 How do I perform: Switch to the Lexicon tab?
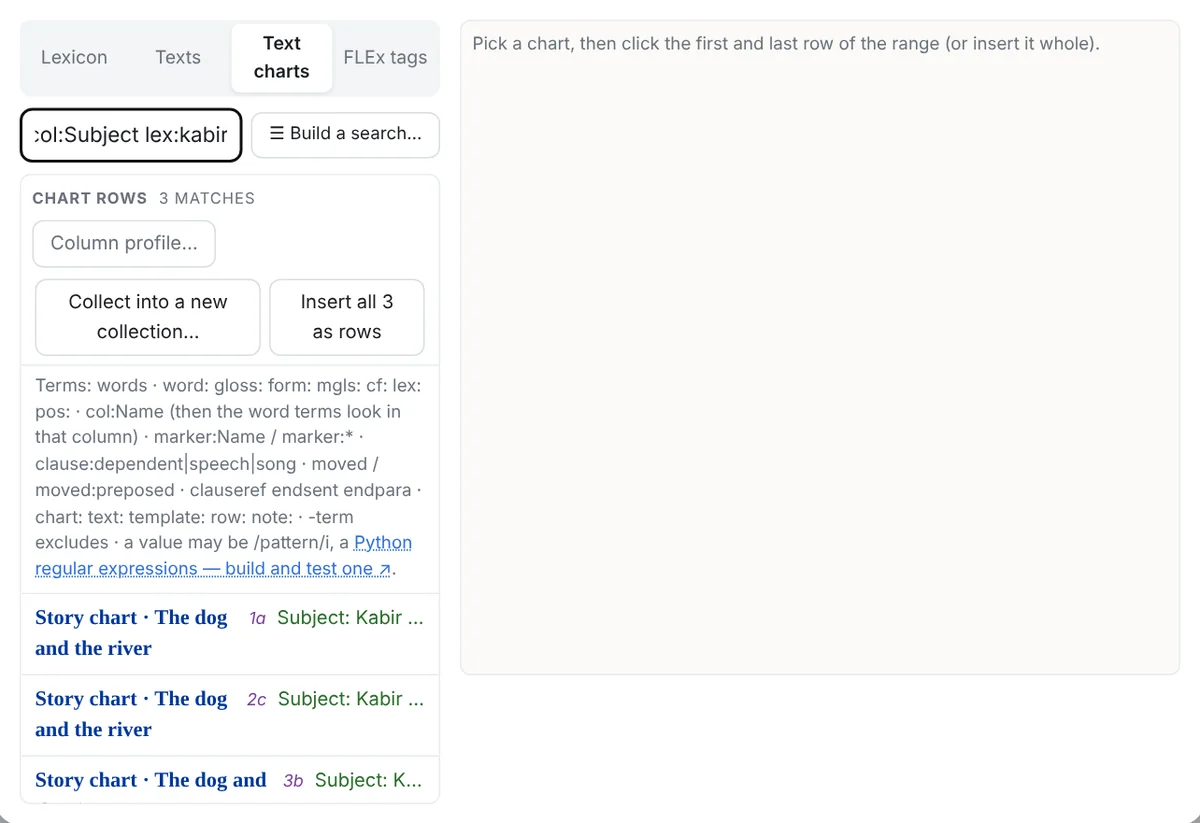(74, 58)
